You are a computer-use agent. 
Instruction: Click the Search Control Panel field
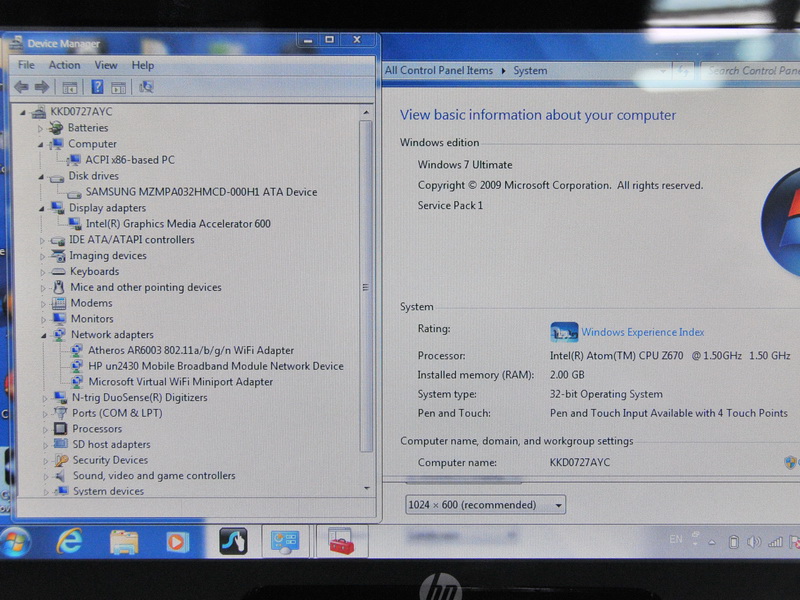(x=750, y=71)
